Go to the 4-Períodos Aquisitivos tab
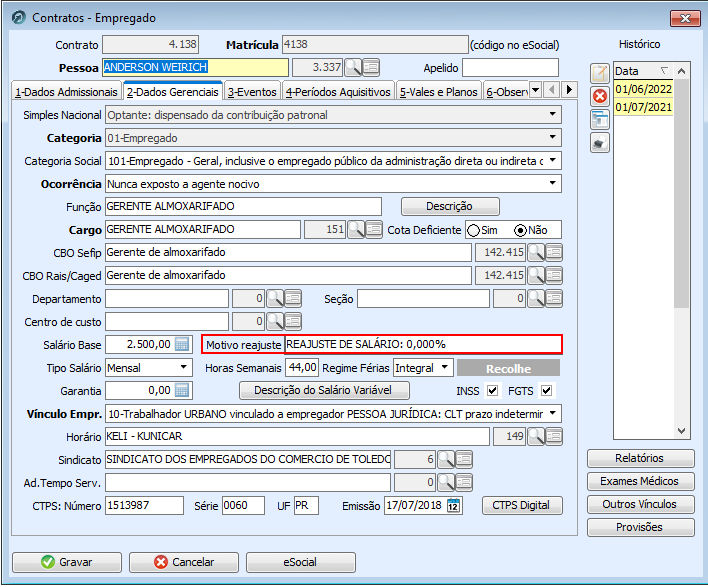Image resolution: width=708 pixels, height=587 pixels. coord(338,92)
